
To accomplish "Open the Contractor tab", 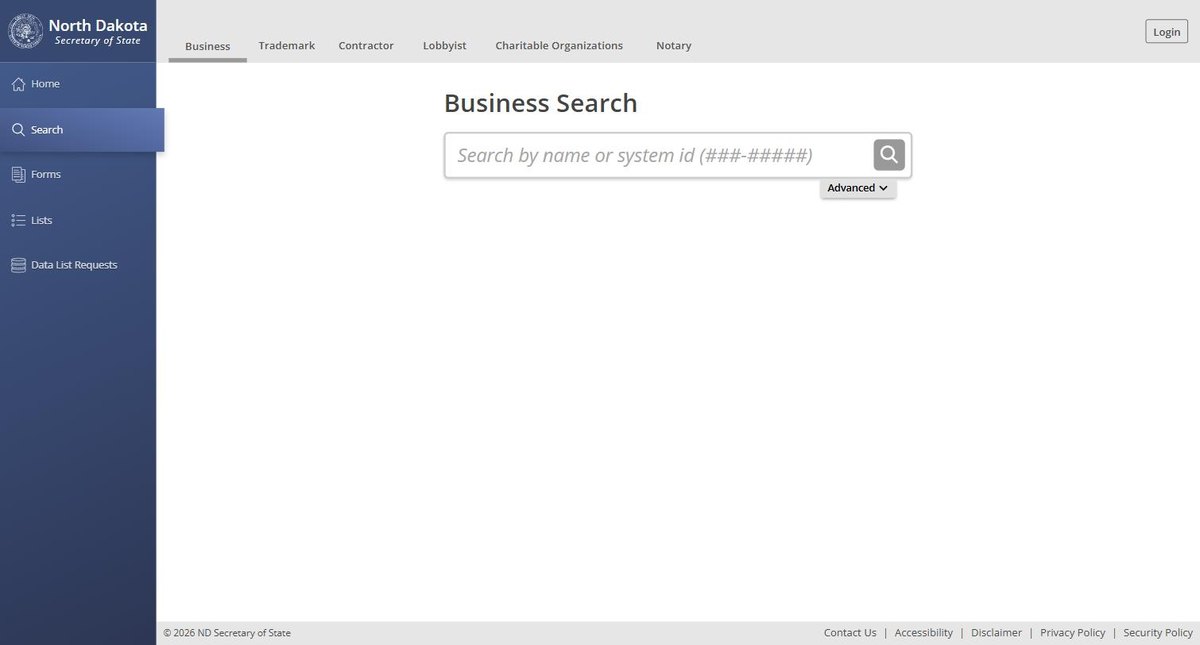I will [x=366, y=46].
